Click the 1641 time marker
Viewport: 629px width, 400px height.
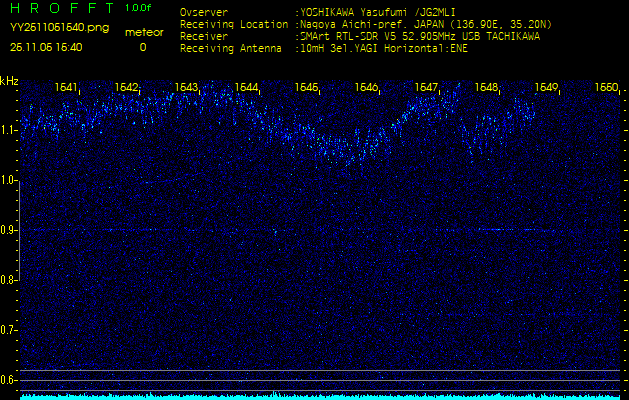67,88
